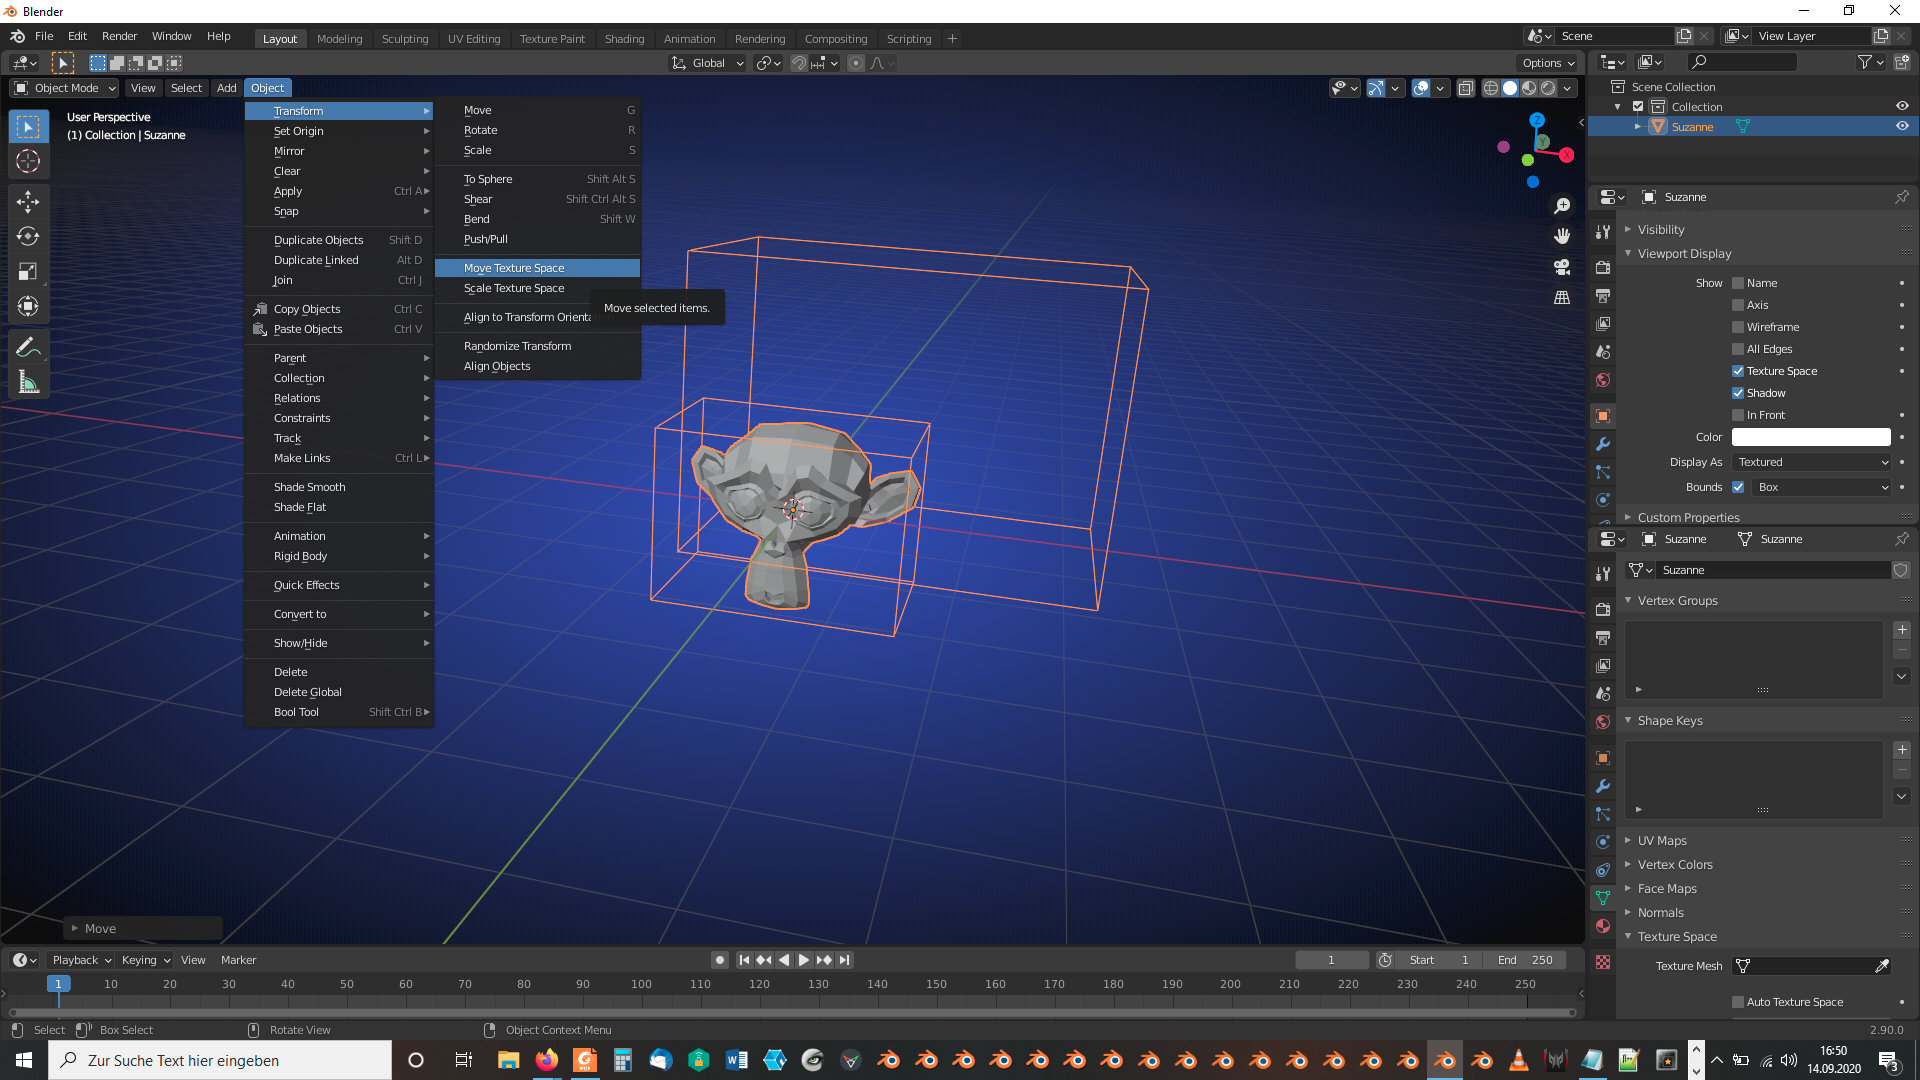Expand the UV Maps panel

pos(1662,841)
